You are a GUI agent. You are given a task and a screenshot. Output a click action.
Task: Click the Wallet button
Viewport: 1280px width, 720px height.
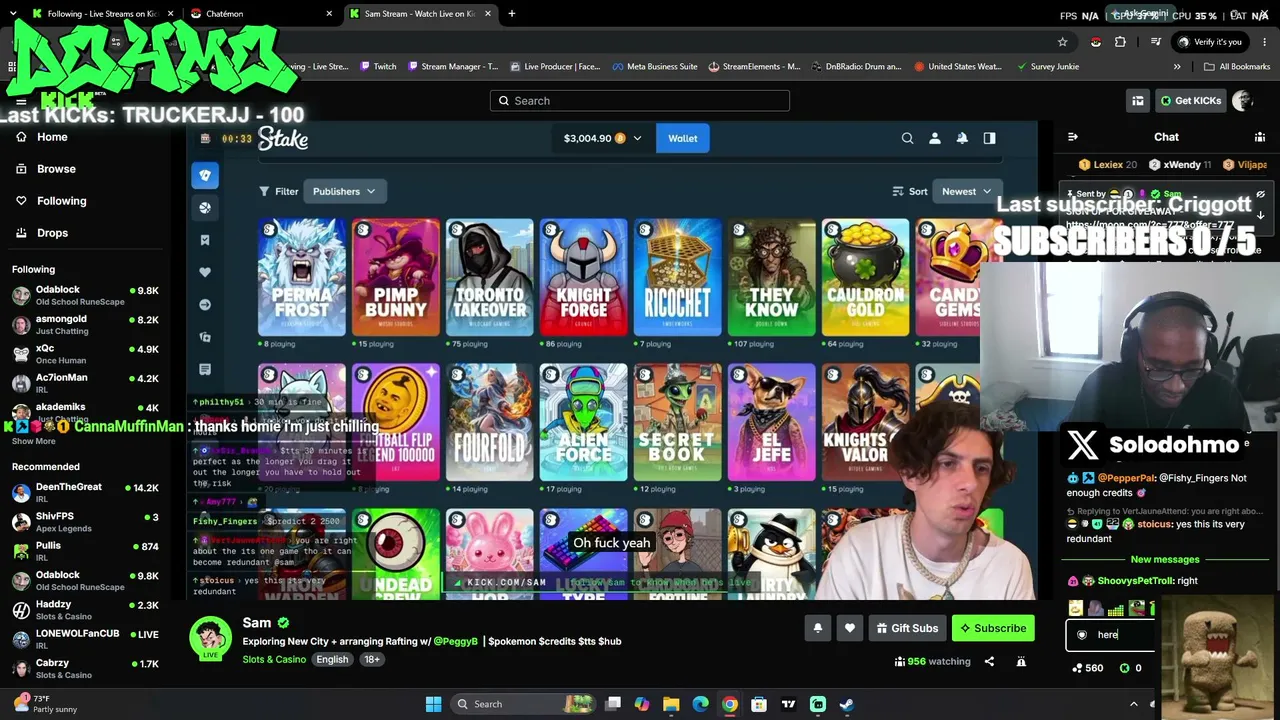pos(683,138)
